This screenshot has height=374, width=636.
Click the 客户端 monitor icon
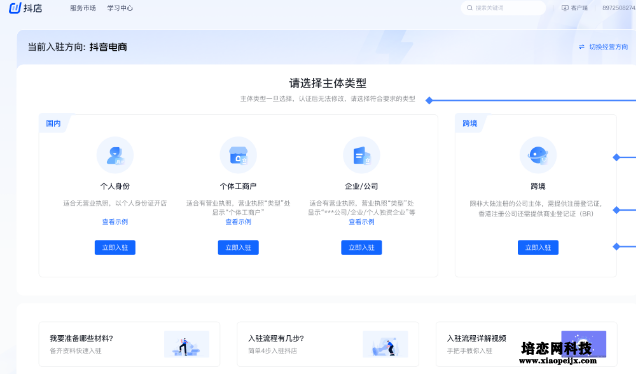point(565,8)
